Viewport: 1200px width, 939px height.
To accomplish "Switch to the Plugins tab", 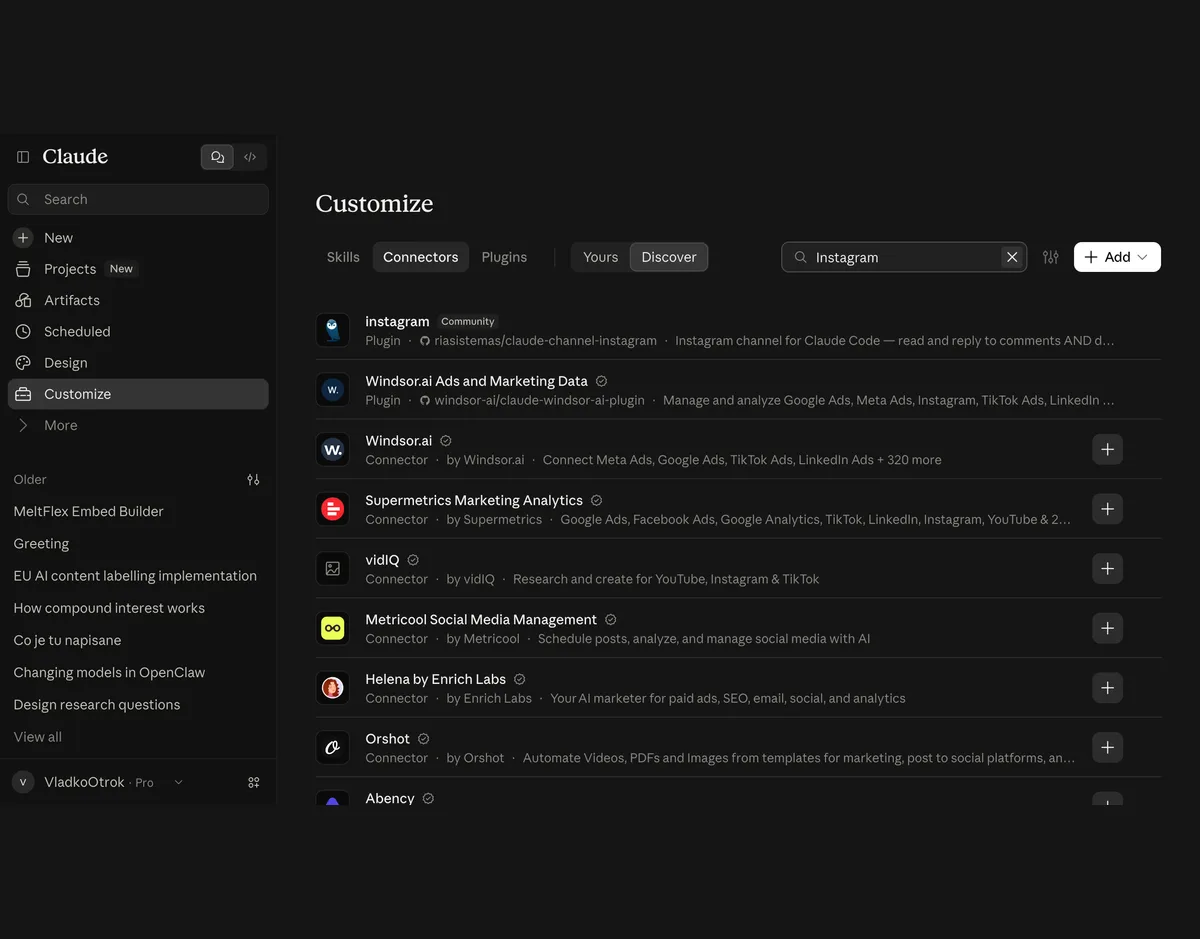I will click(504, 257).
